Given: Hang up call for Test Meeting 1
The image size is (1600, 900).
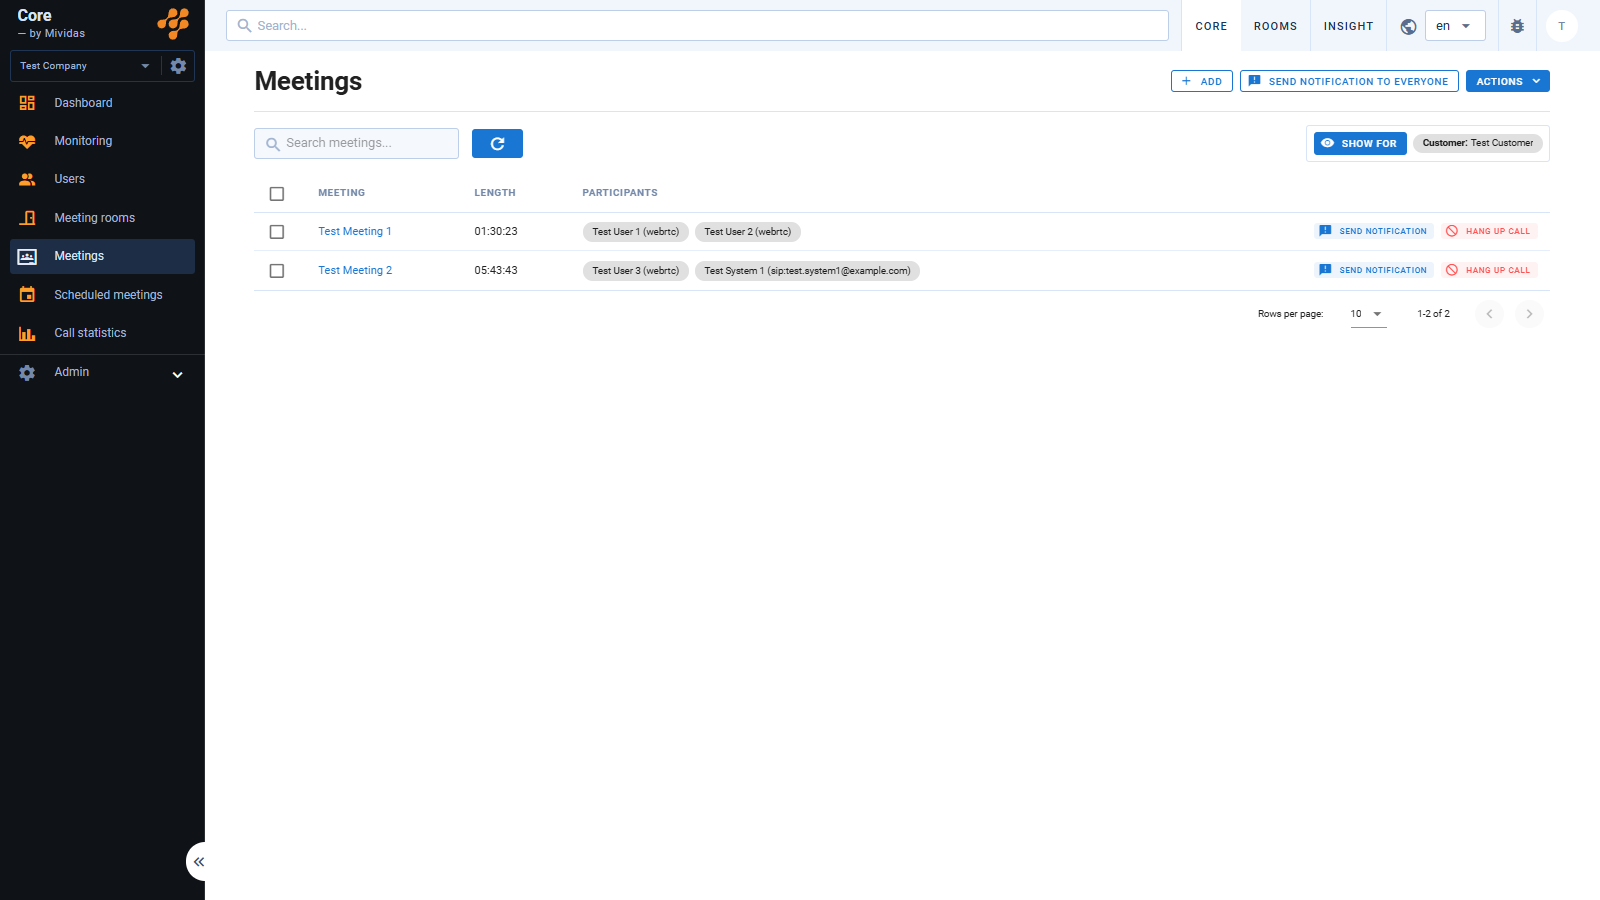Looking at the screenshot, I should tap(1489, 231).
